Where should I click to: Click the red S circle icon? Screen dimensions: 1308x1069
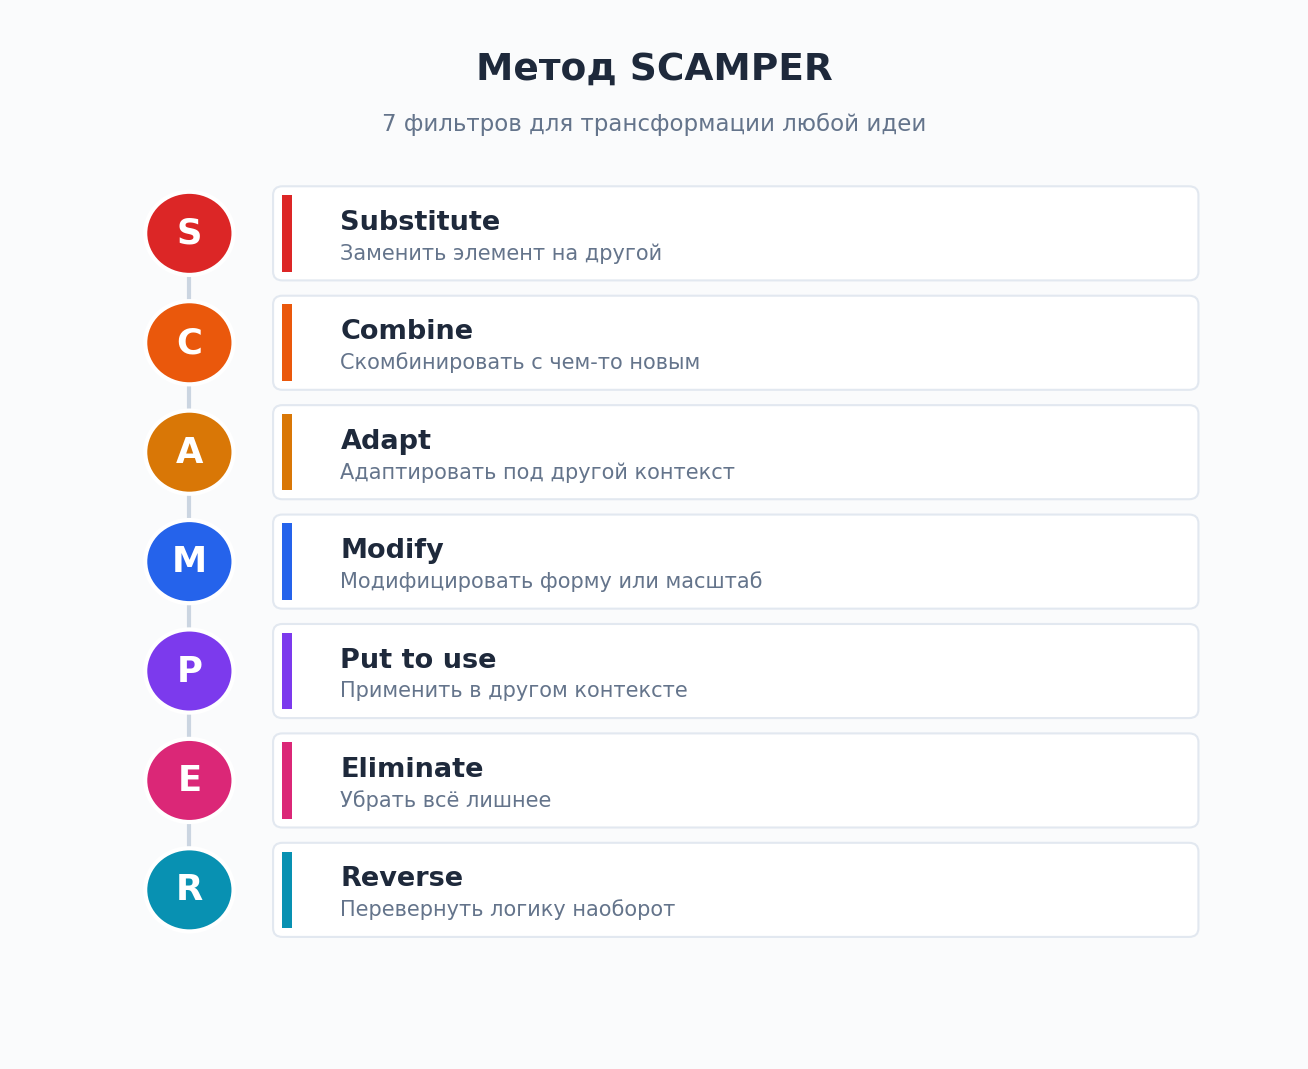pyautogui.click(x=189, y=233)
